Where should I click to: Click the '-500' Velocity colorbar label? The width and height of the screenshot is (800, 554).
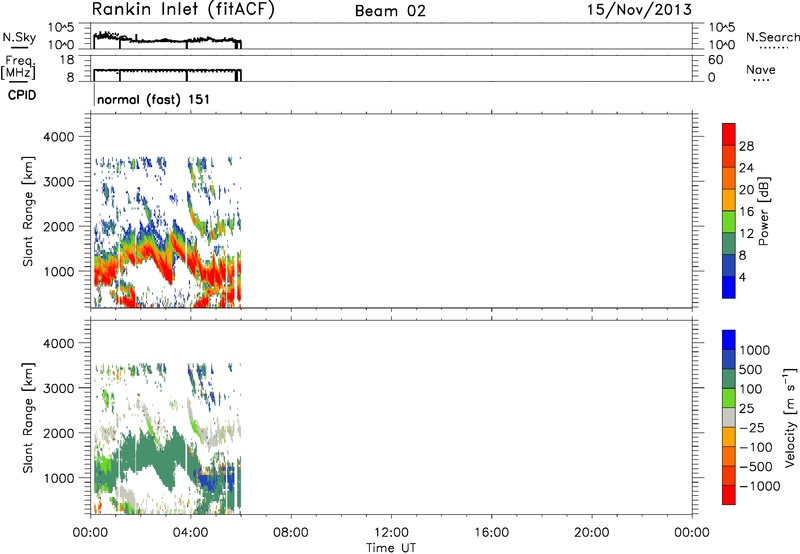[756, 467]
